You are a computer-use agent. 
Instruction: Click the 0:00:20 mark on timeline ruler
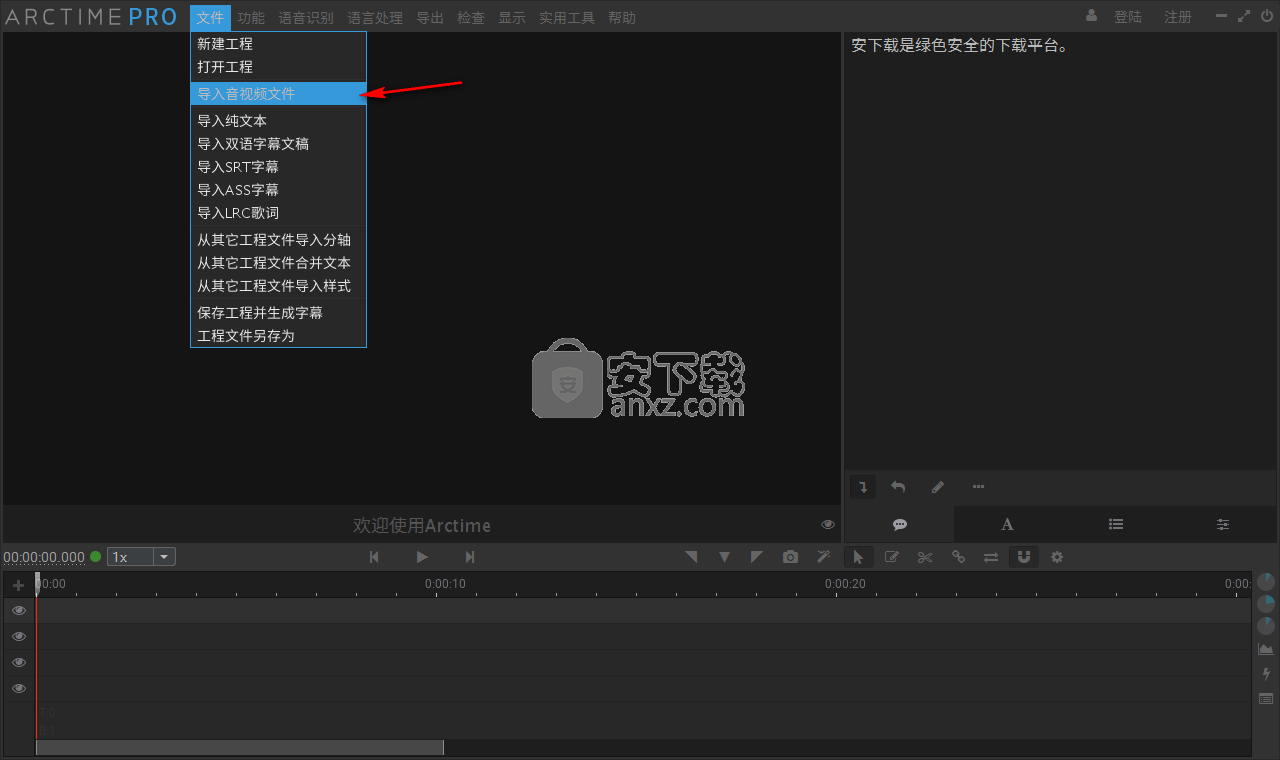point(845,583)
